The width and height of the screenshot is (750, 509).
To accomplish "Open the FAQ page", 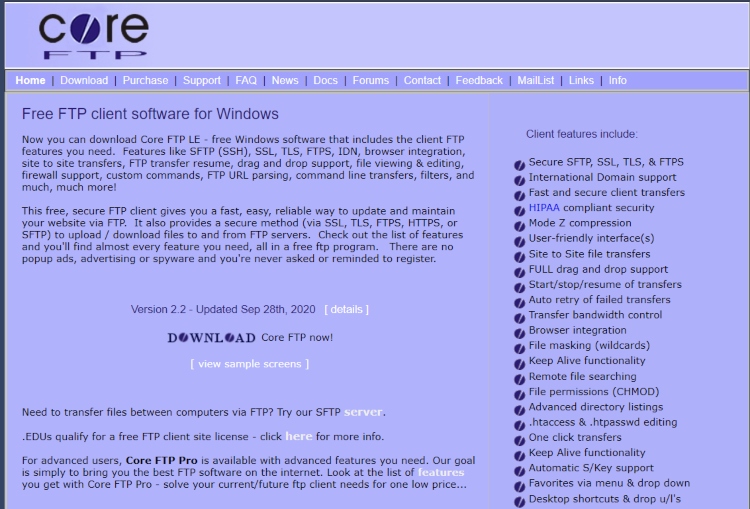I will coord(246,80).
